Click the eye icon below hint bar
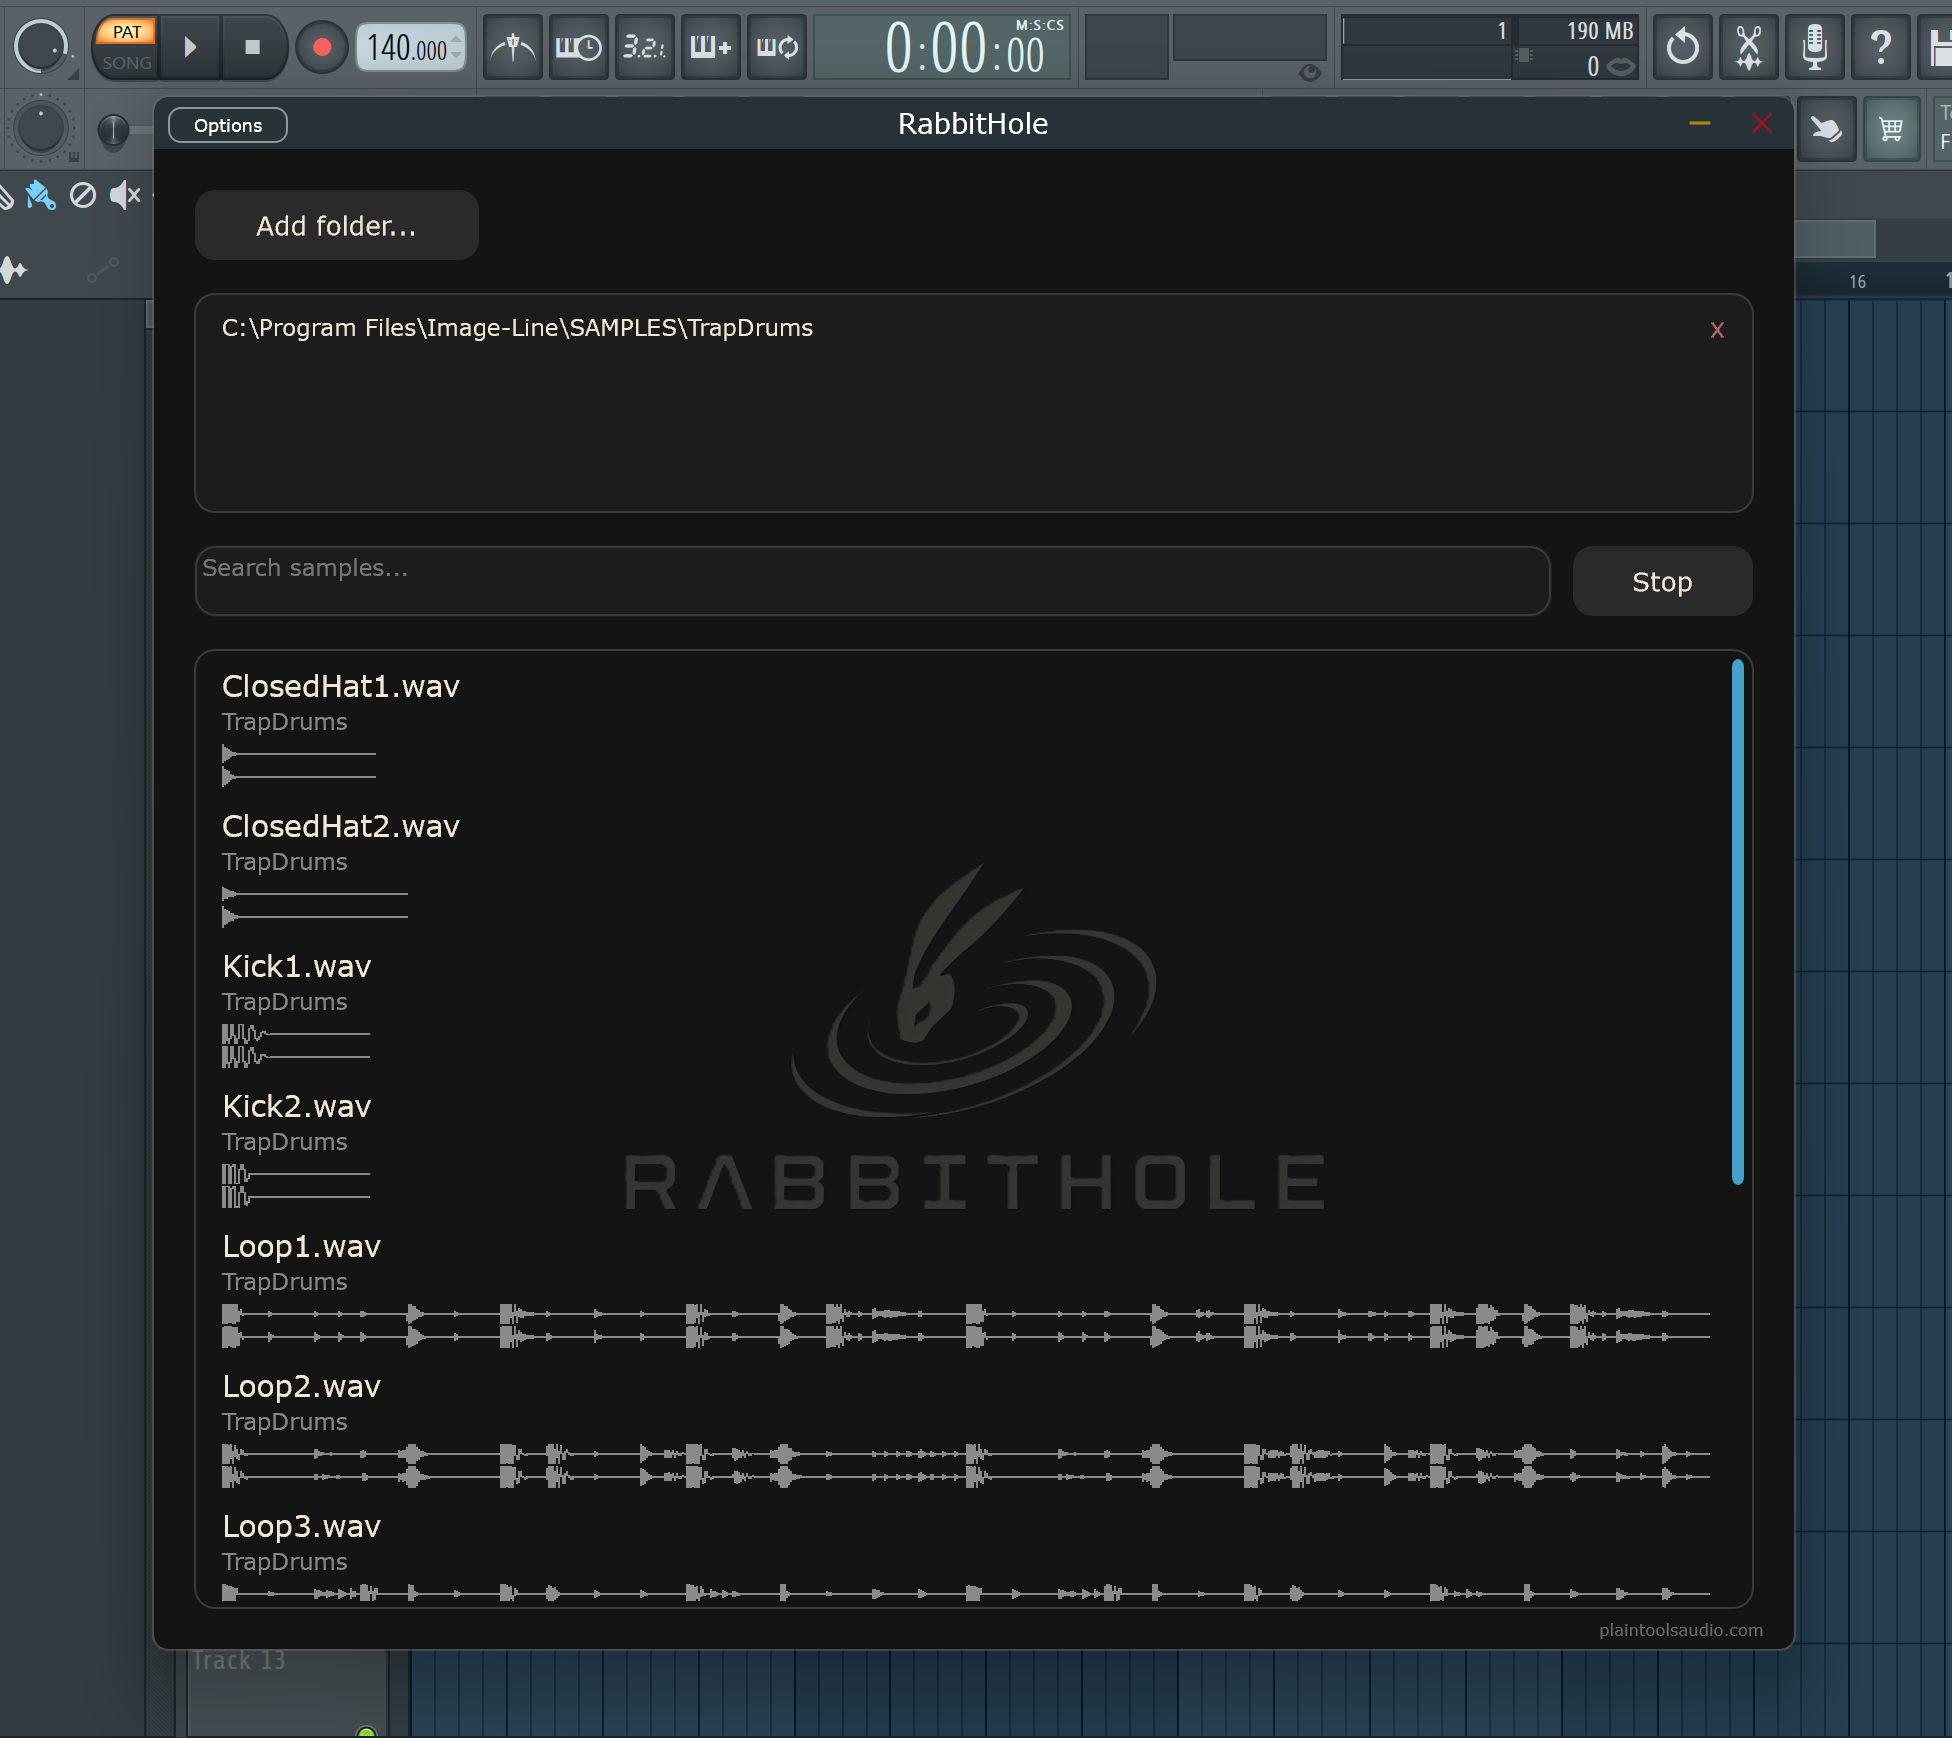1952x1738 pixels. (x=1309, y=73)
